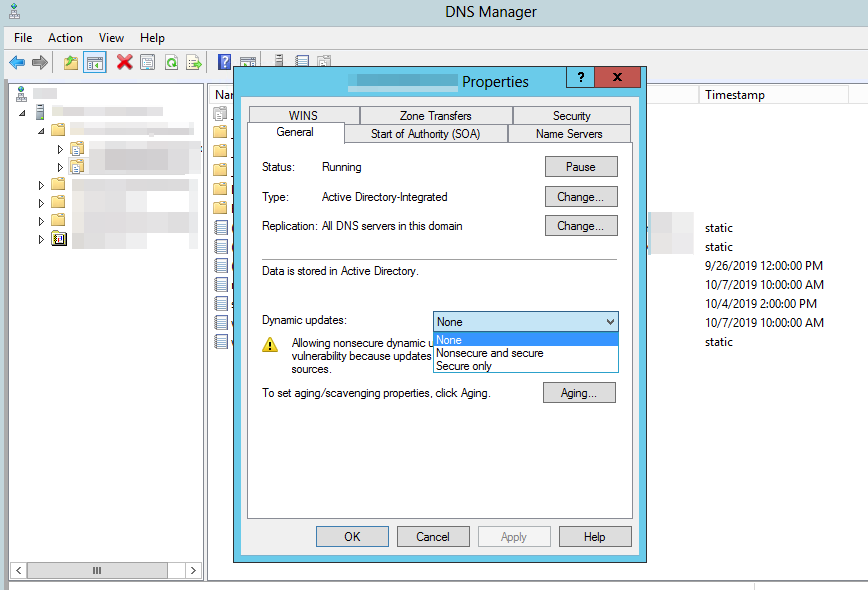Image resolution: width=868 pixels, height=590 pixels.
Task: Click the New Record notebook toolbar icon
Action: pos(302,60)
